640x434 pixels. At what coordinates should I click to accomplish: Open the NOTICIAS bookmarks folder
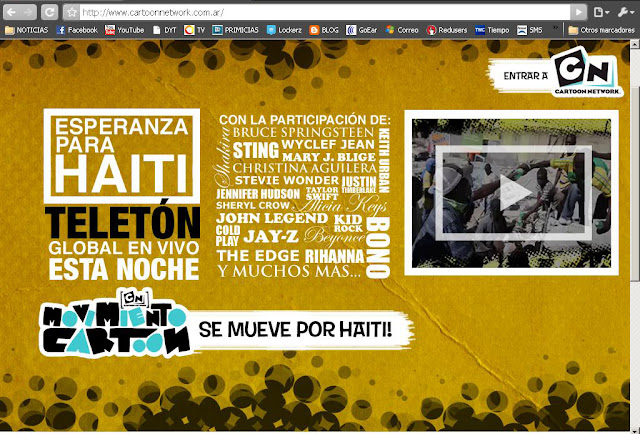point(27,31)
